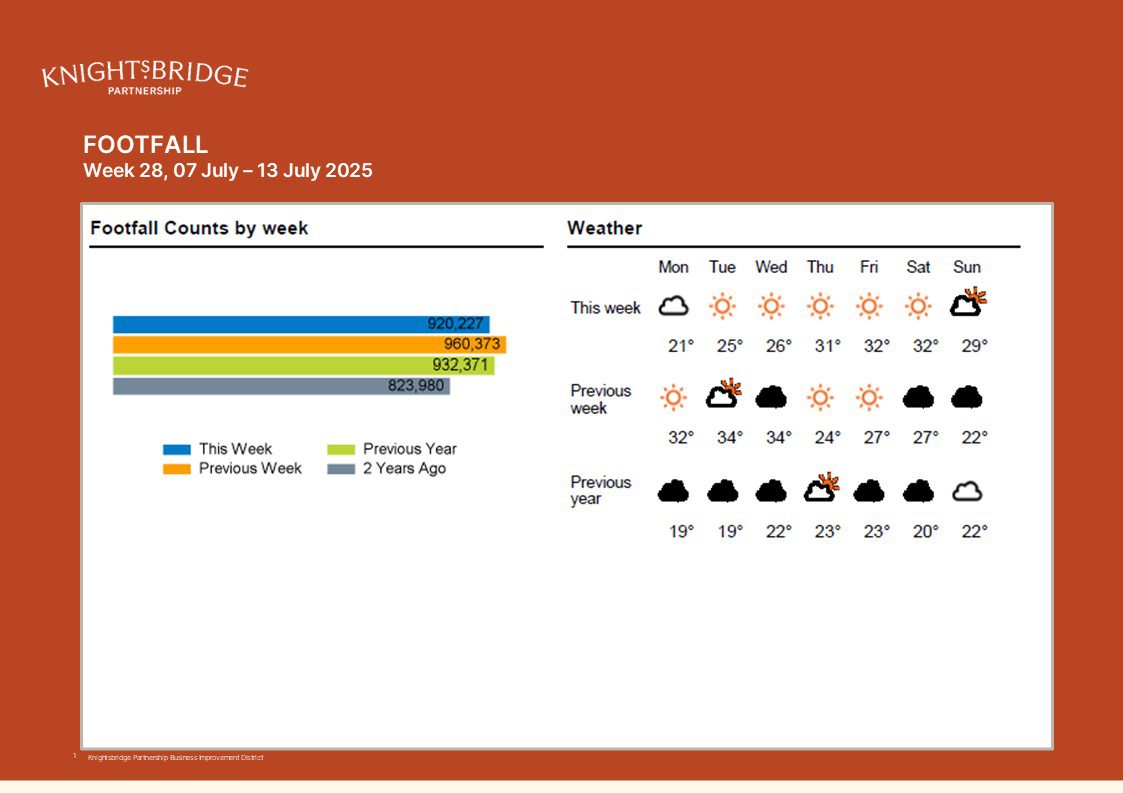Screen dimensions: 1123x793
Task: Select the grey 823,980 footfall bar
Action: click(x=281, y=386)
